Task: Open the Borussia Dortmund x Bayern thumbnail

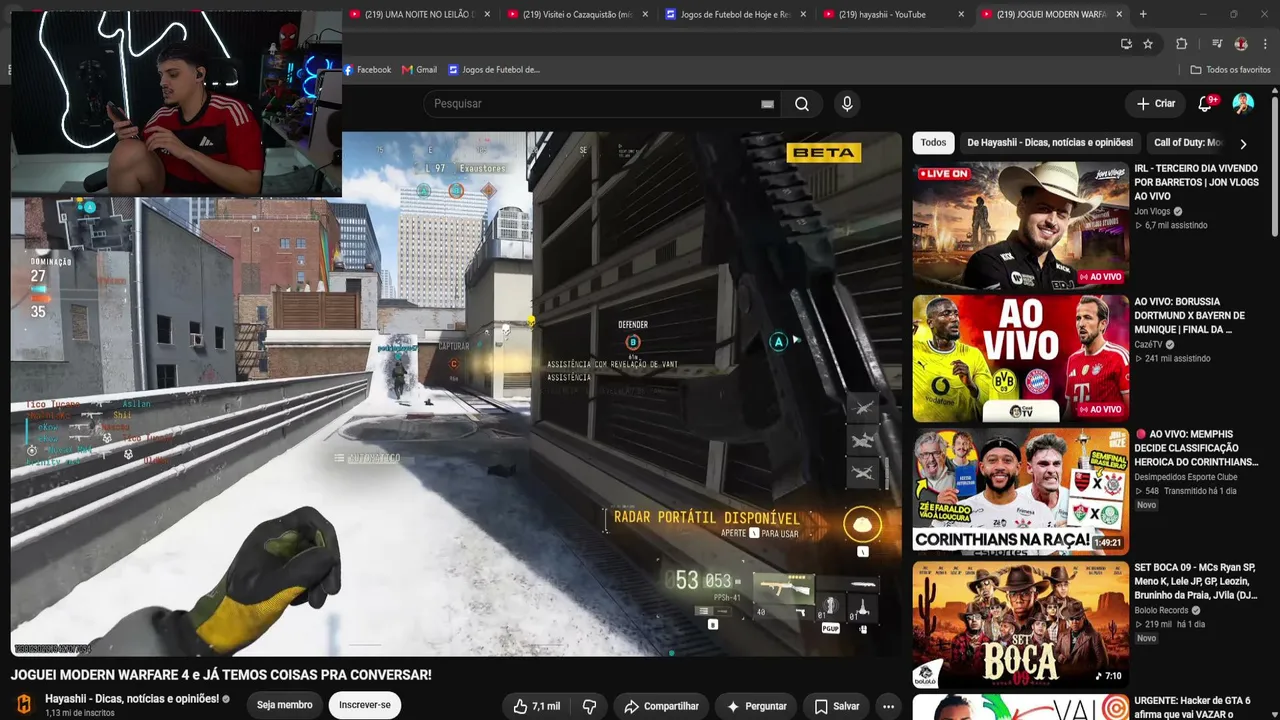Action: pos(1020,358)
